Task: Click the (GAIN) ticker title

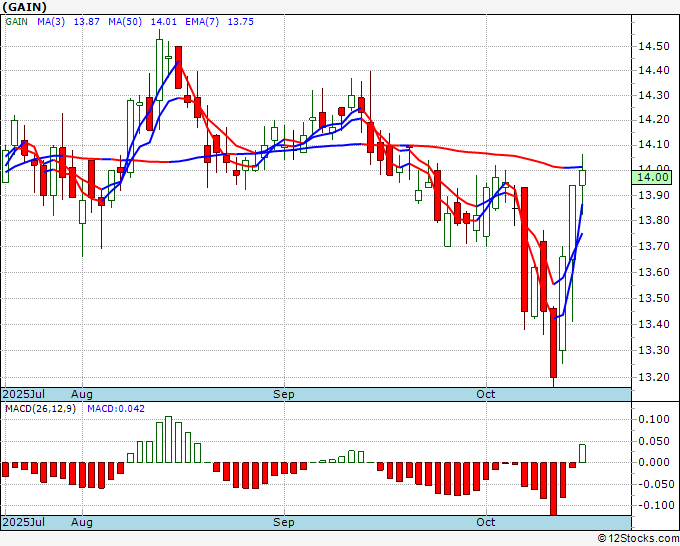Action: tap(24, 7)
